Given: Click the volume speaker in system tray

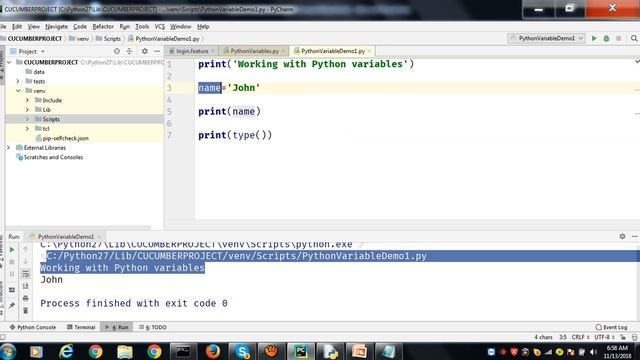Looking at the screenshot, I should 593,352.
